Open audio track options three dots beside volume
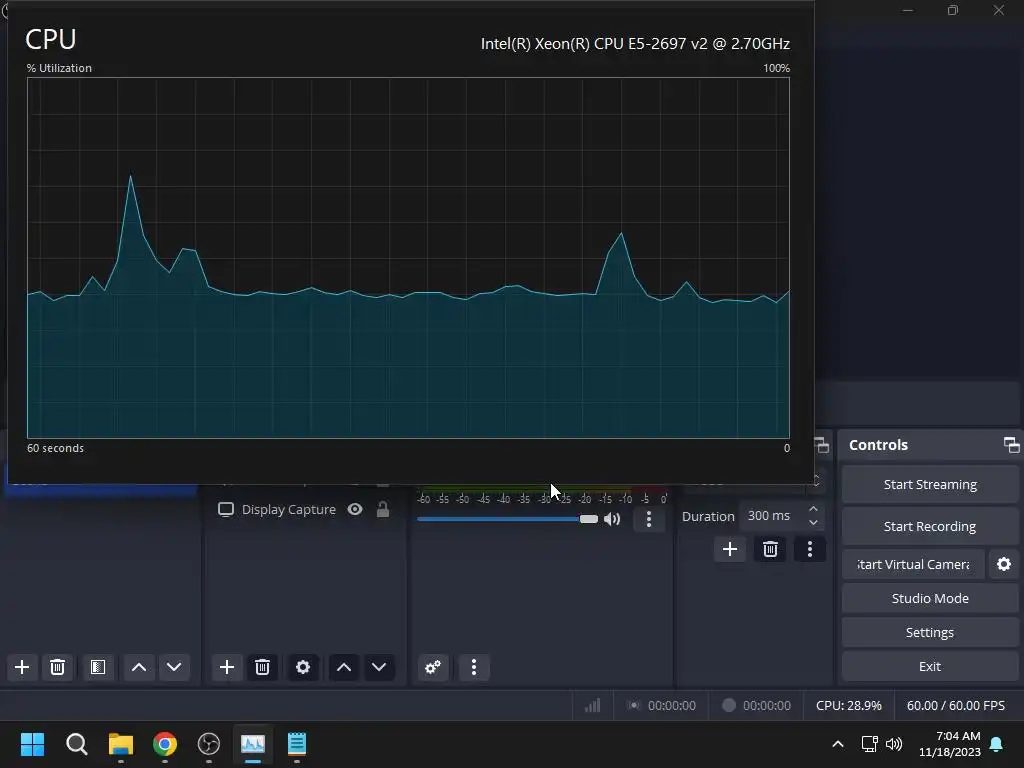Viewport: 1024px width, 768px height. [x=648, y=519]
